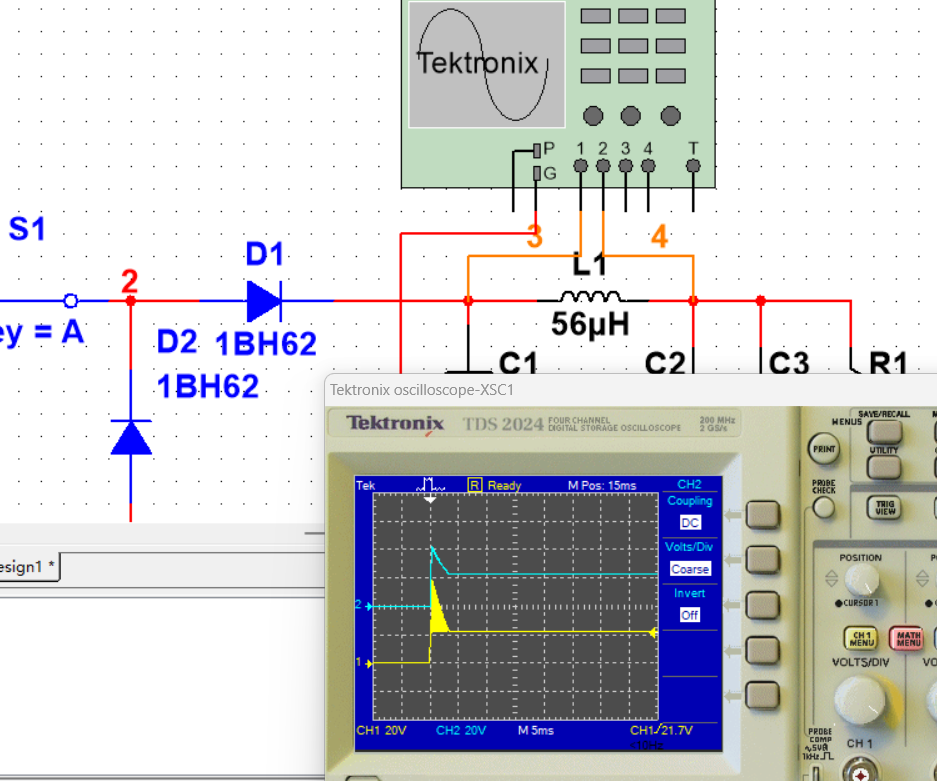The height and width of the screenshot is (781, 937).
Task: Click the orange net label 3
Action: click(x=535, y=236)
